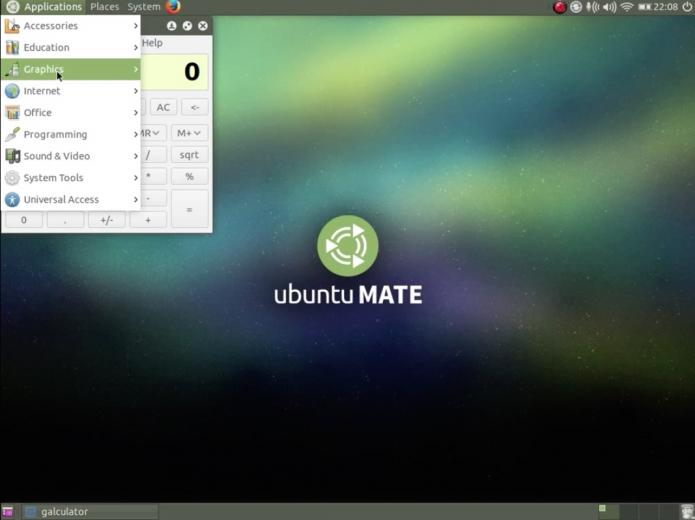Click the Office category icon
The height and width of the screenshot is (520, 695).
12,113
